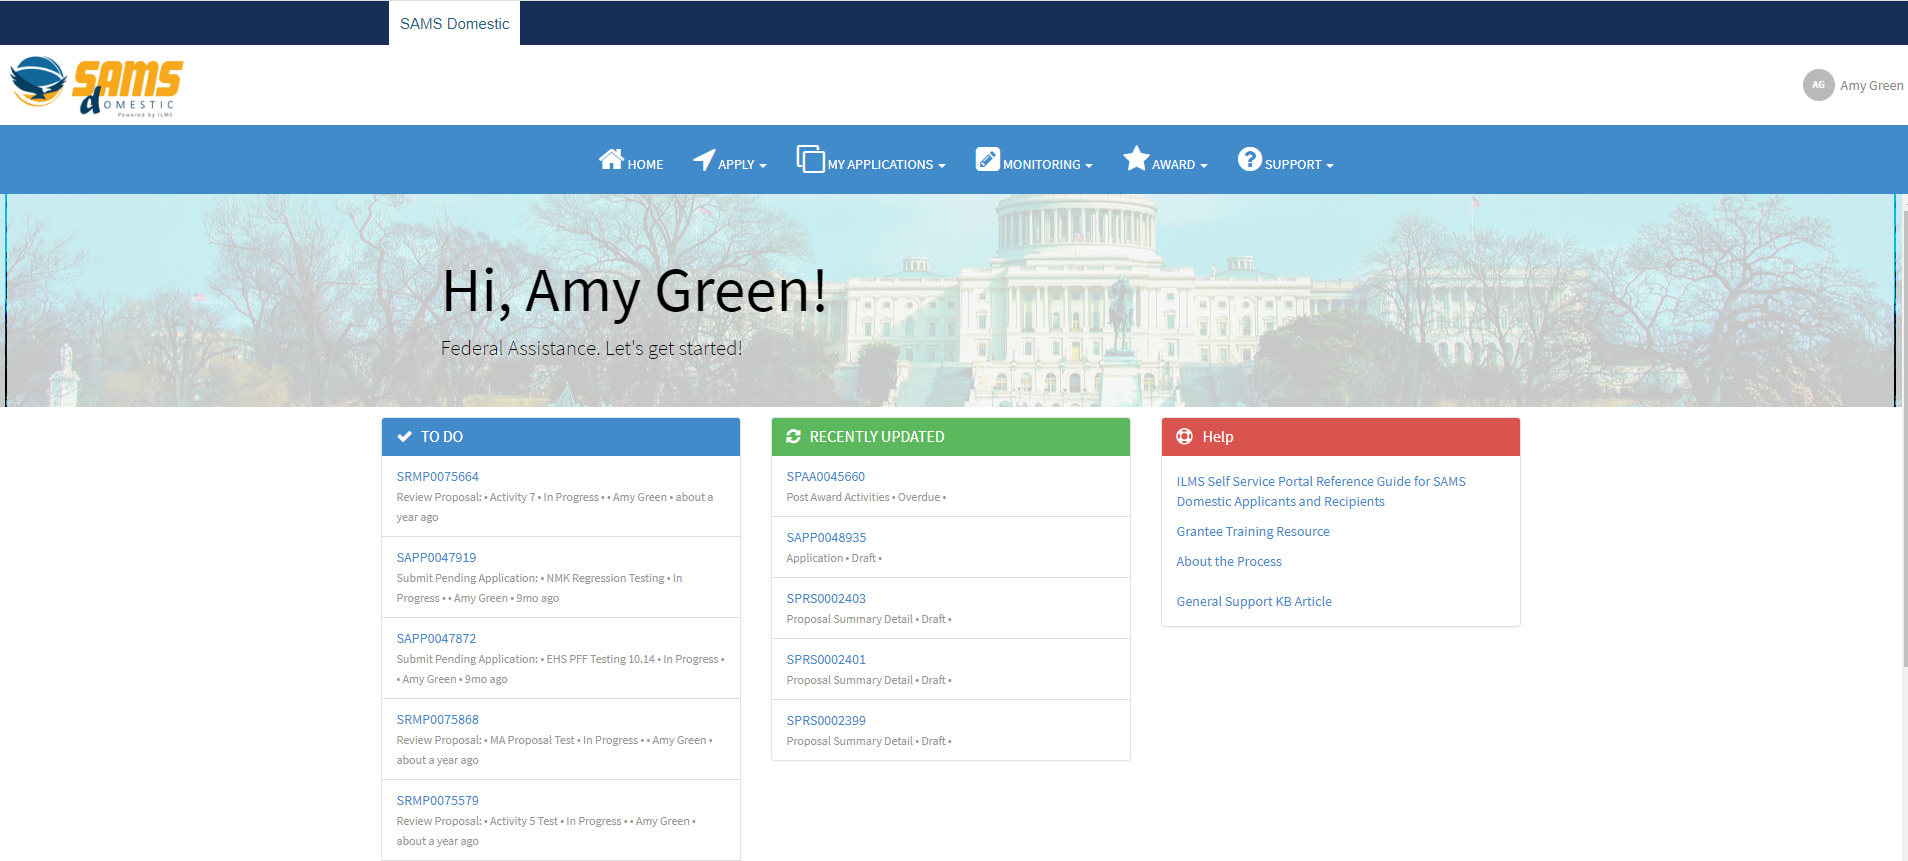
Task: Open the Monitoring dropdown menu
Action: (x=1047, y=165)
